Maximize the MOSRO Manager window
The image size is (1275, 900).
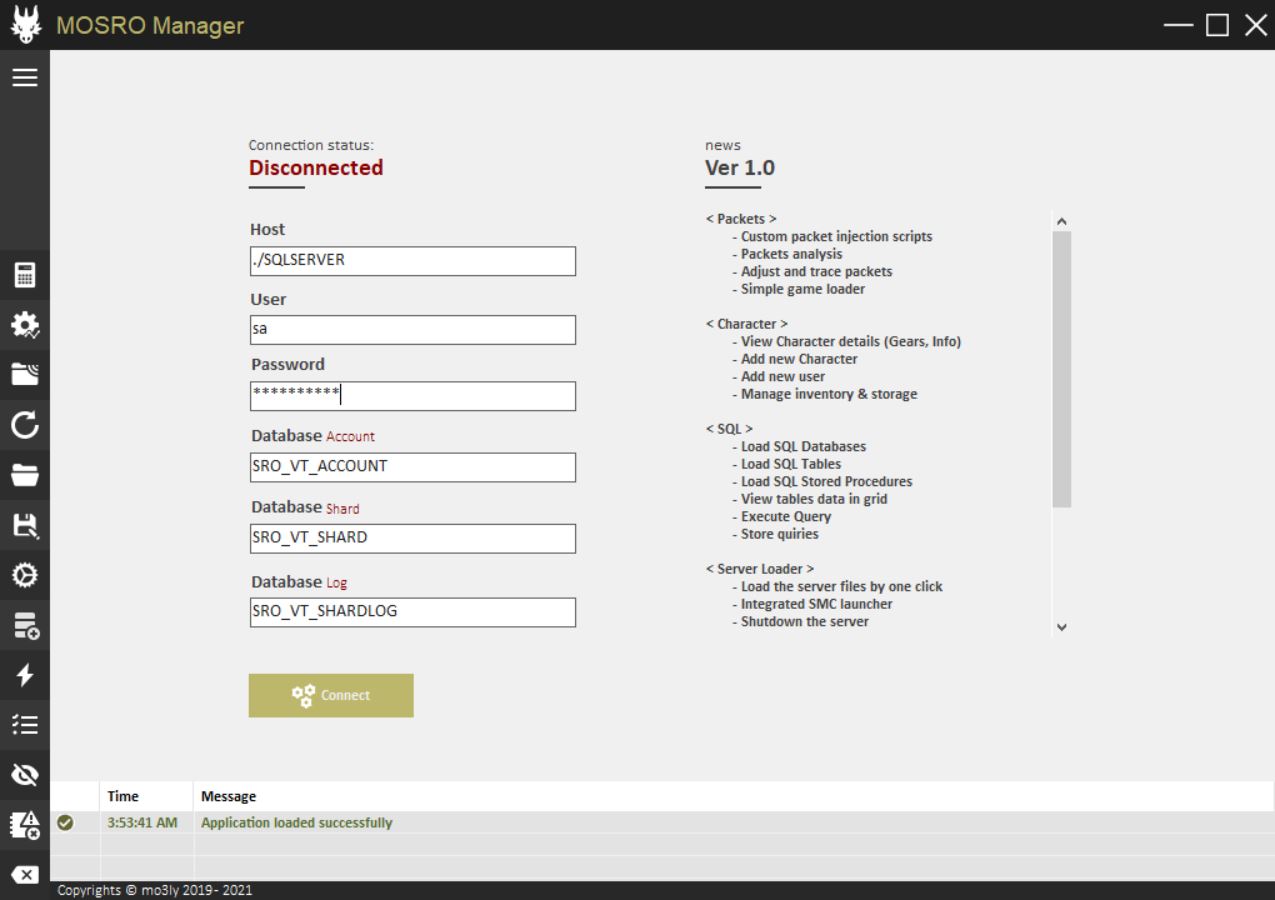click(1217, 26)
